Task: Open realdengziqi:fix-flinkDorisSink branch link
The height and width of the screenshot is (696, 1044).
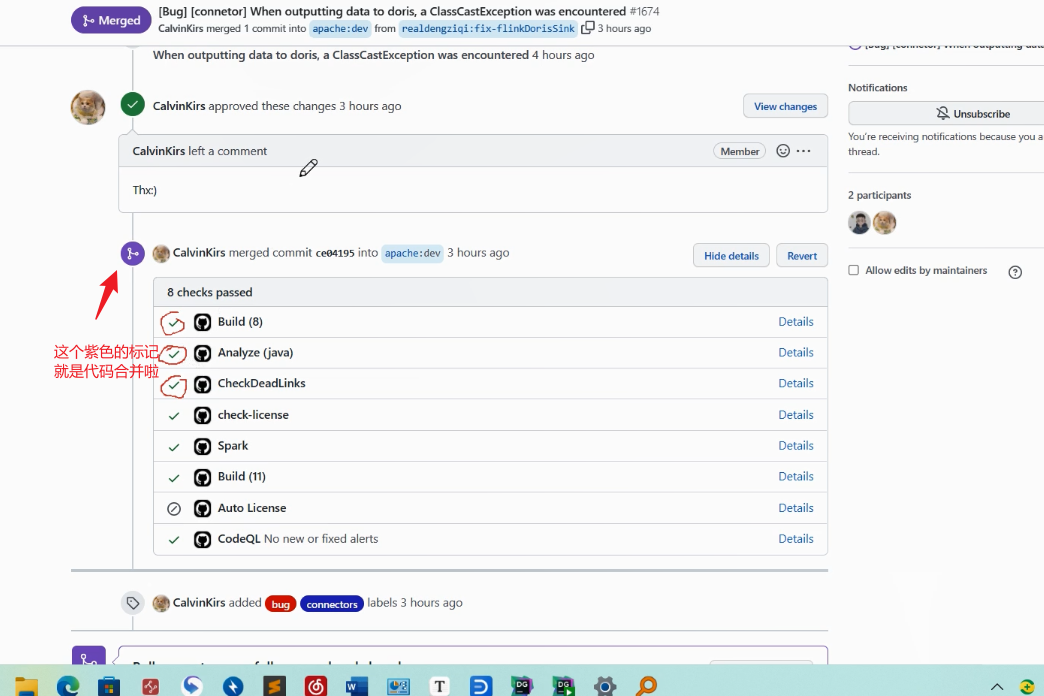Action: (488, 29)
